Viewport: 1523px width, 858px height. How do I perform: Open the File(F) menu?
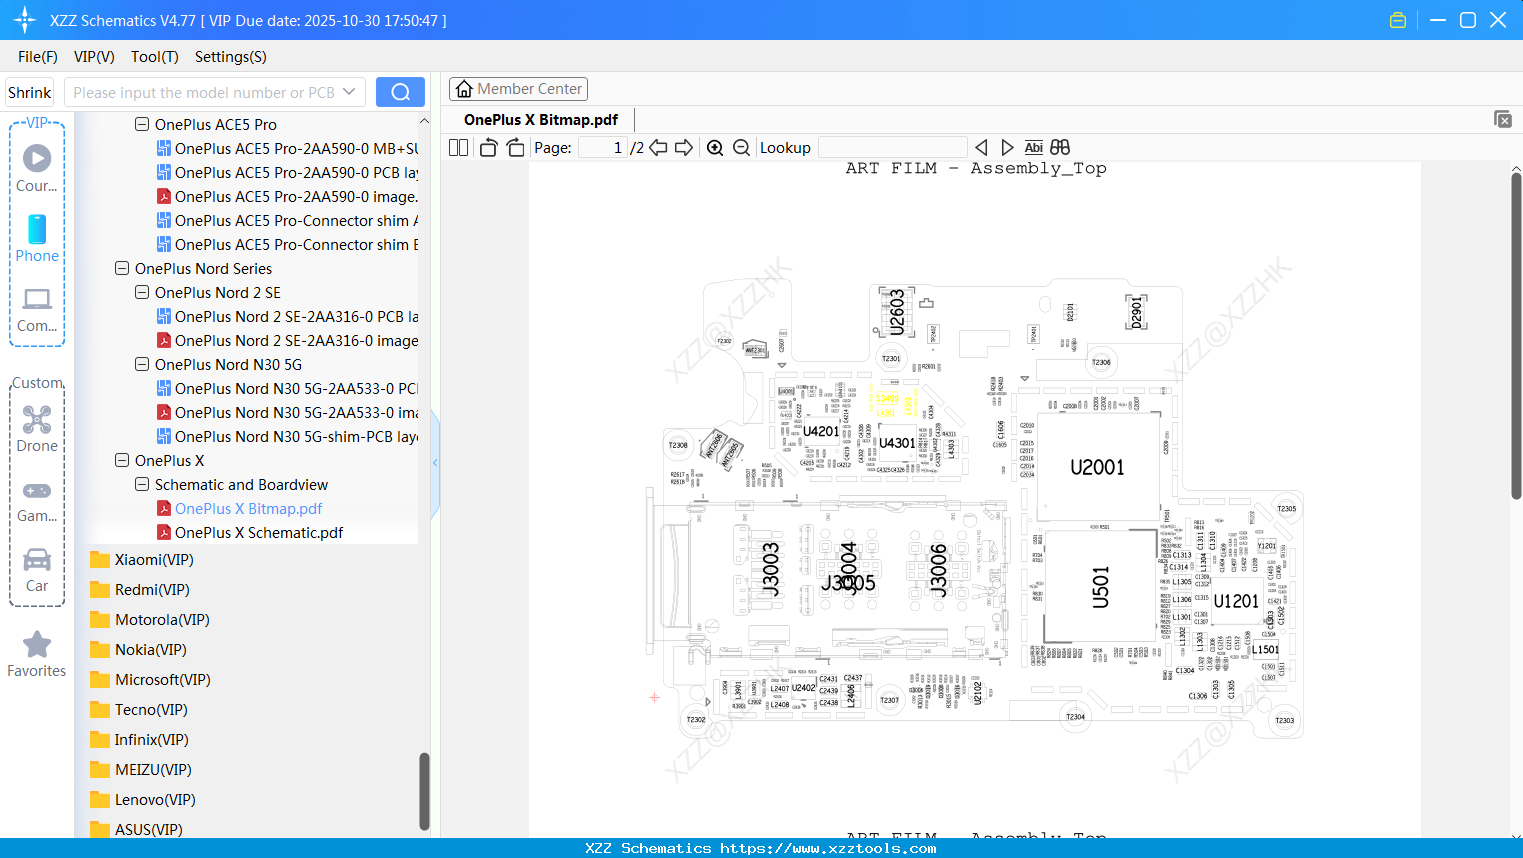coord(38,57)
